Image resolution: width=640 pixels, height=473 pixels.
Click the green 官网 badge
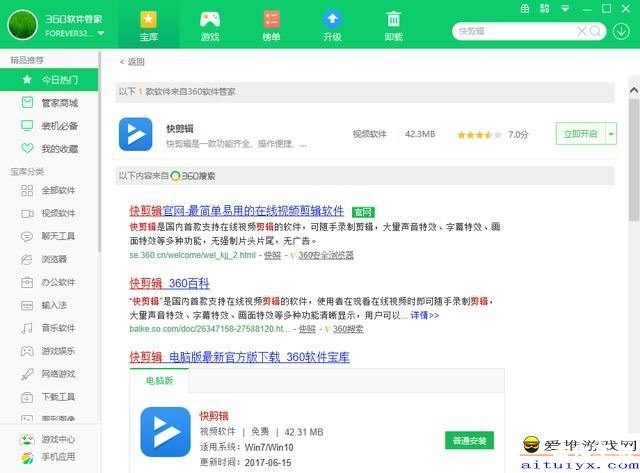click(363, 212)
